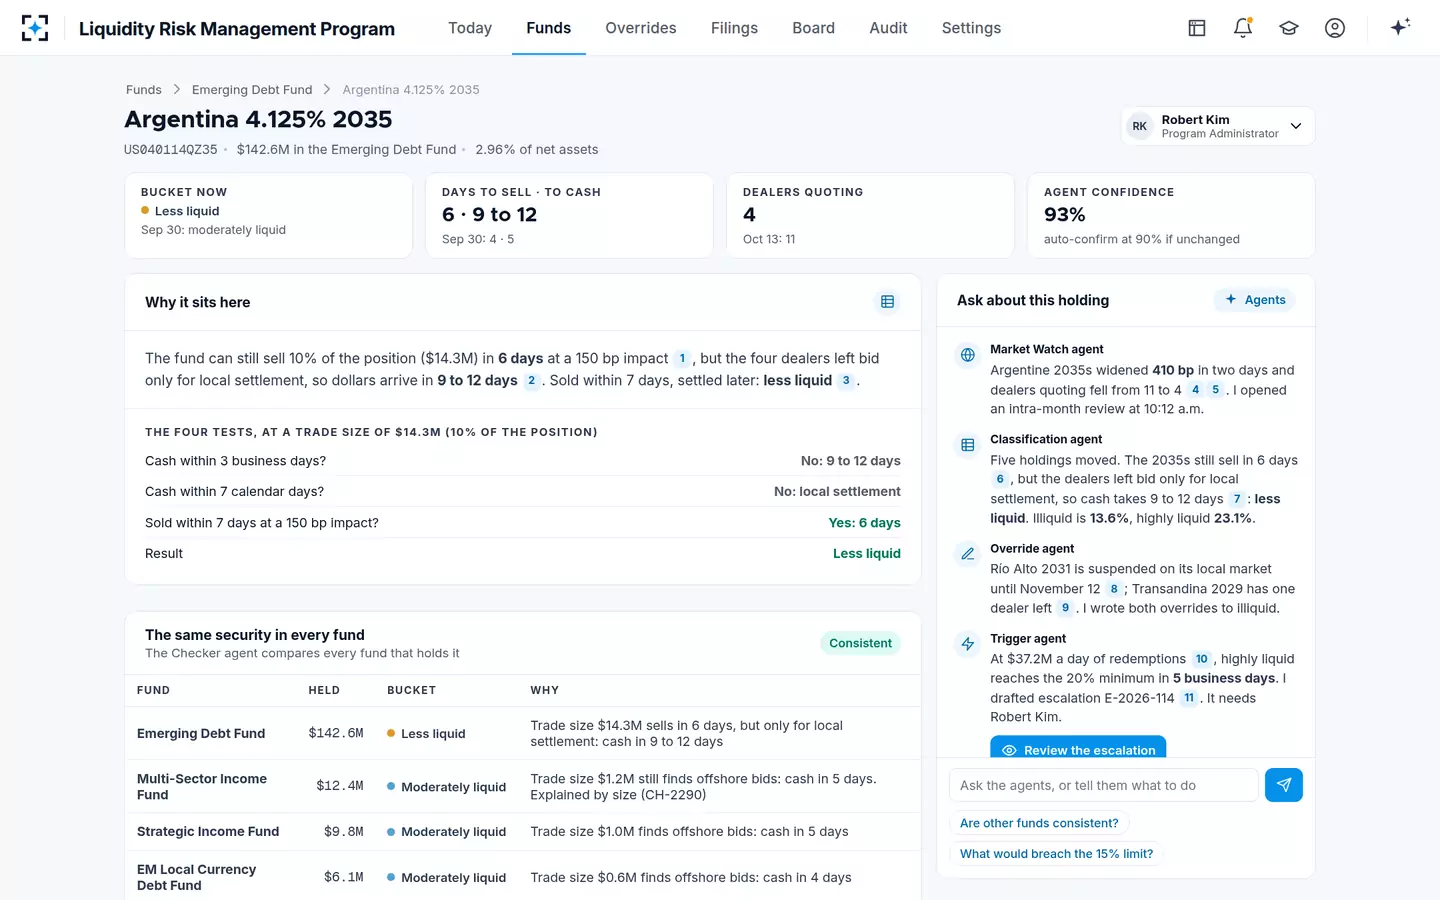Navigate to Emerging Debt Fund breadcrumb
Image resolution: width=1440 pixels, height=900 pixels.
pyautogui.click(x=252, y=90)
